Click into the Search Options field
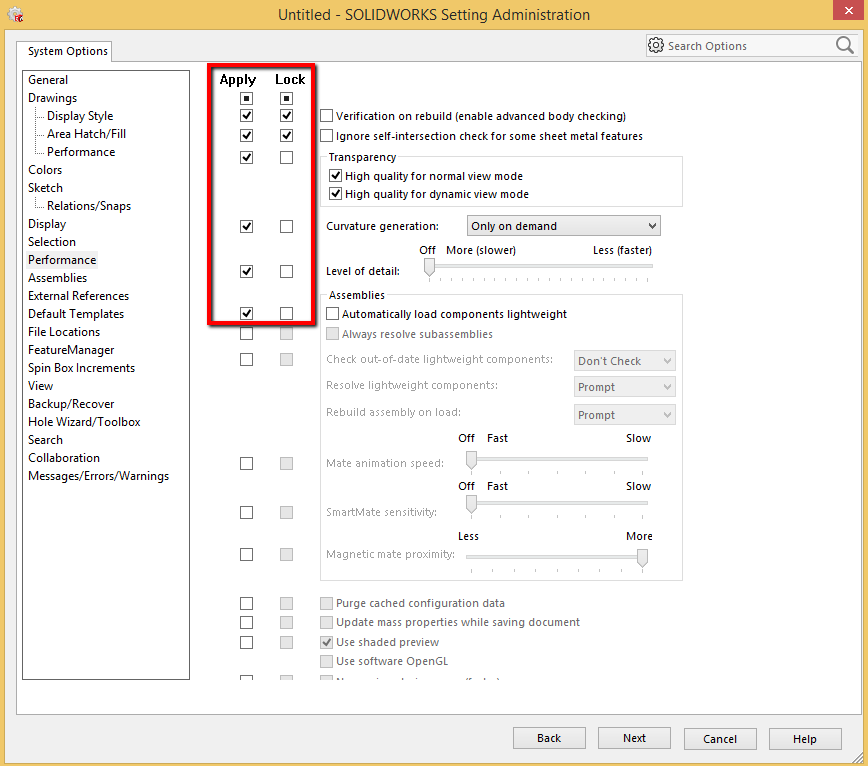This screenshot has height=766, width=868. point(750,46)
